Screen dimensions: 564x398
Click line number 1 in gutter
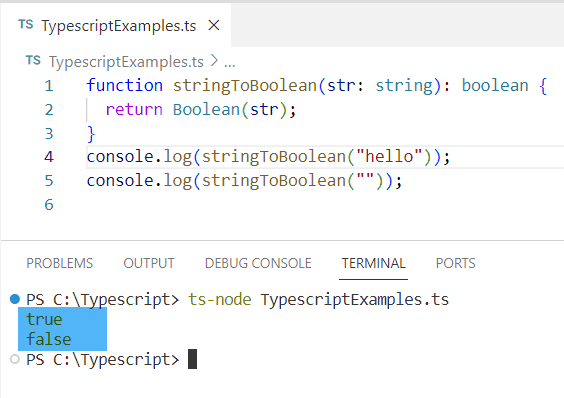click(x=49, y=86)
